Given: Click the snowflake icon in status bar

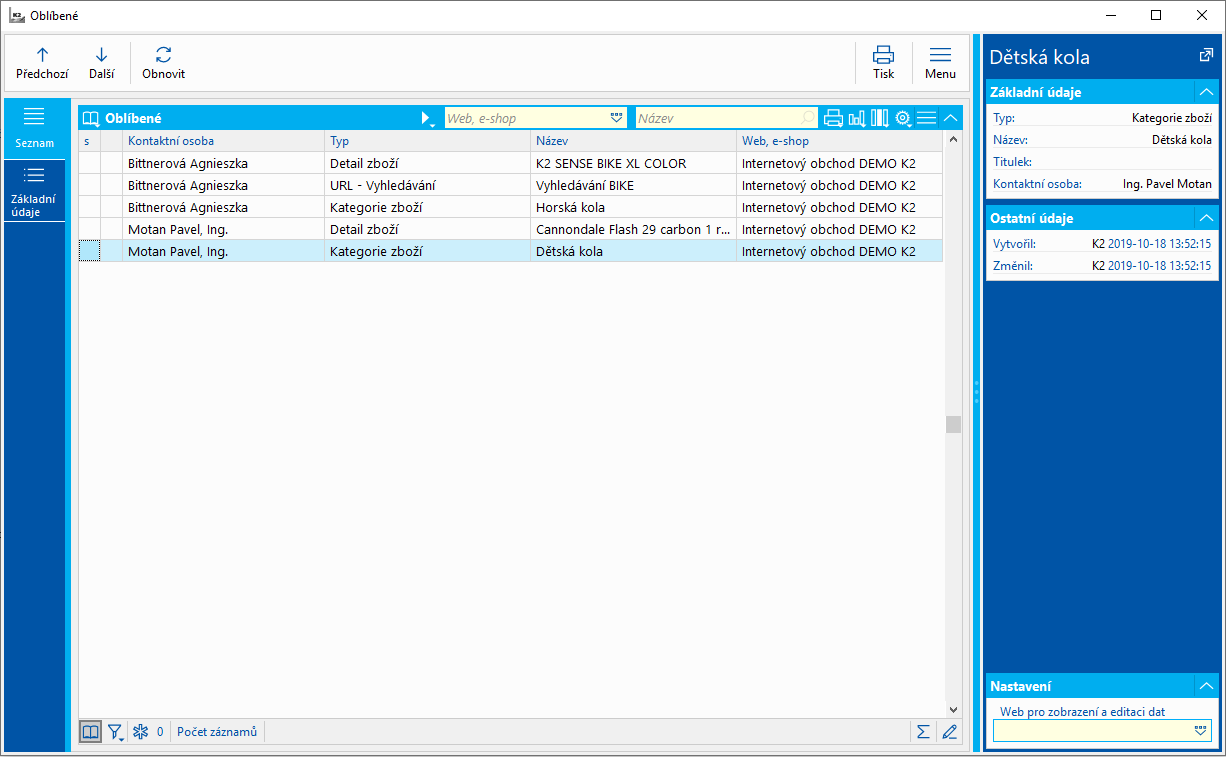Looking at the screenshot, I should [x=140, y=732].
